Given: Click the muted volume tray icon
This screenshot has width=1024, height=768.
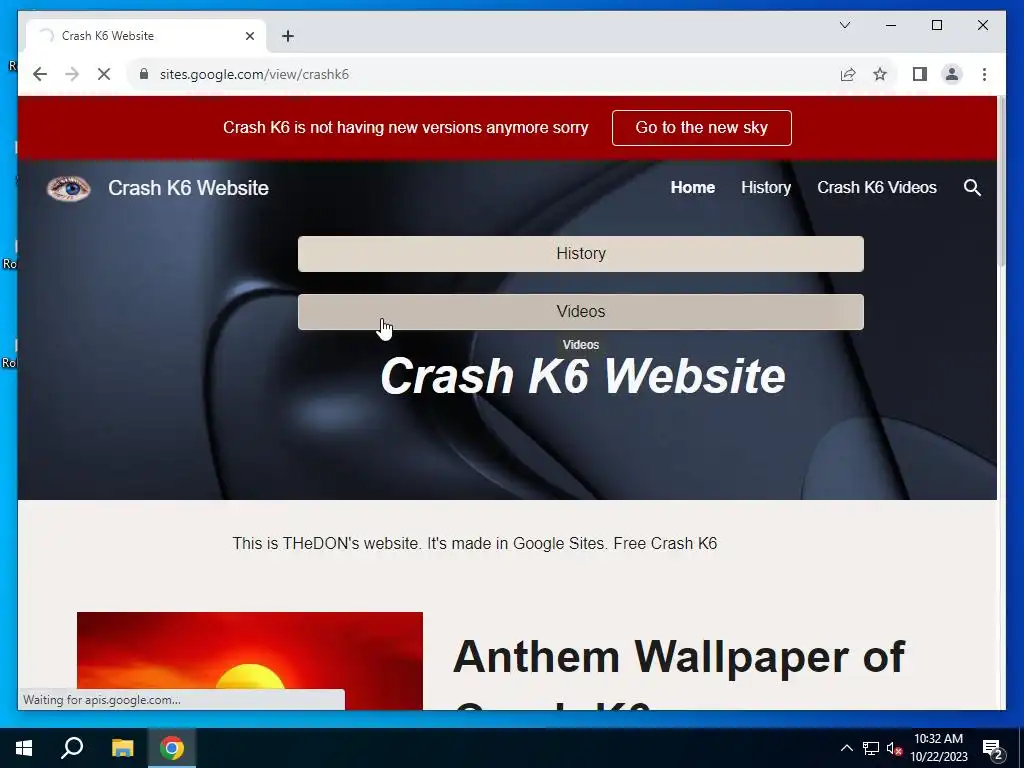Looking at the screenshot, I should (894, 748).
